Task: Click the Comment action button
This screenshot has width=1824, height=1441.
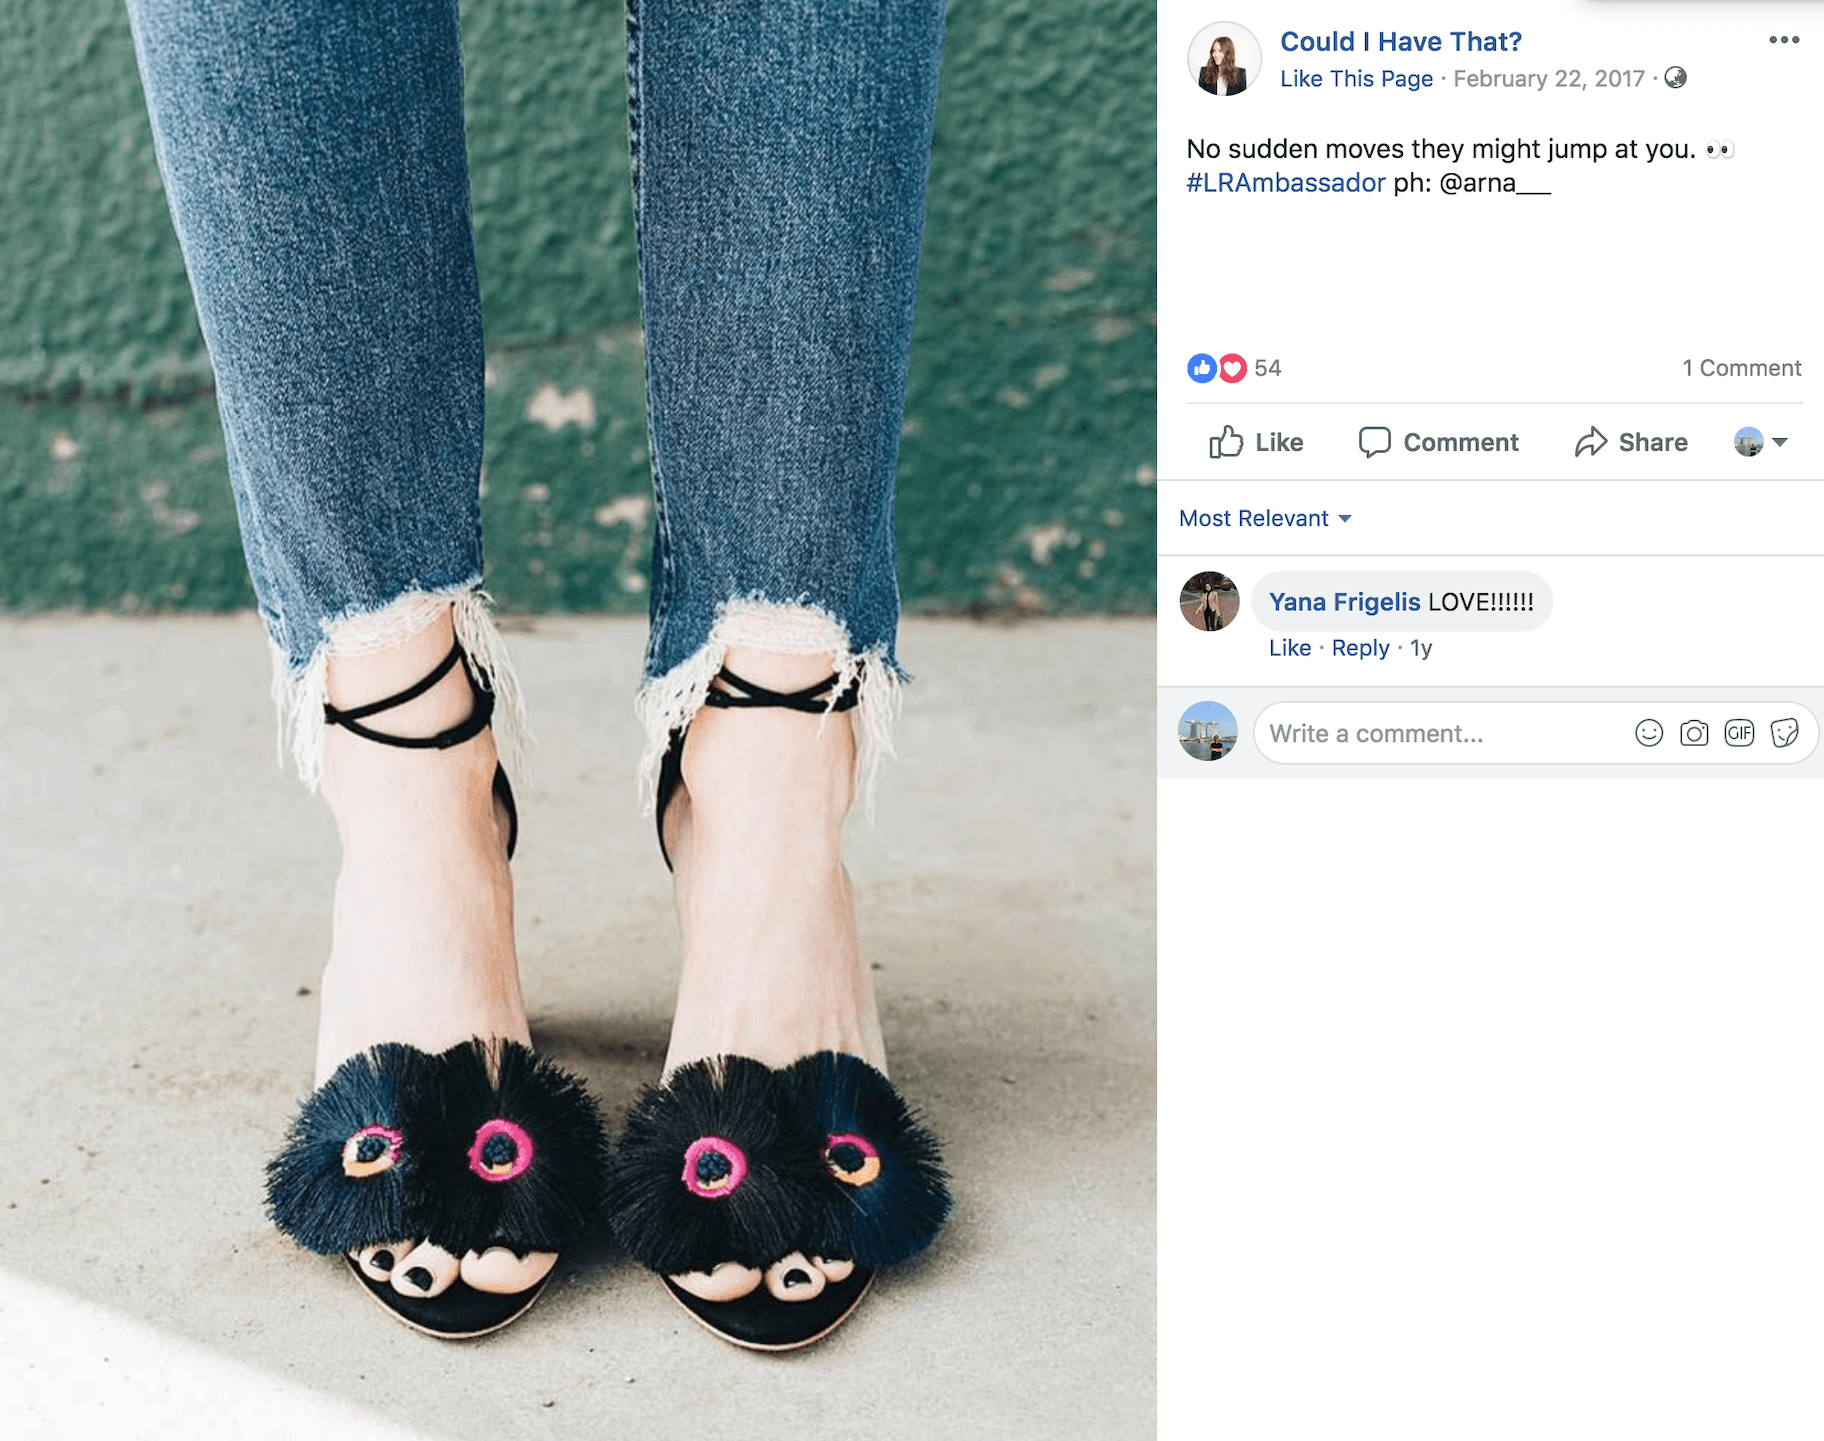Action: pyautogui.click(x=1438, y=442)
